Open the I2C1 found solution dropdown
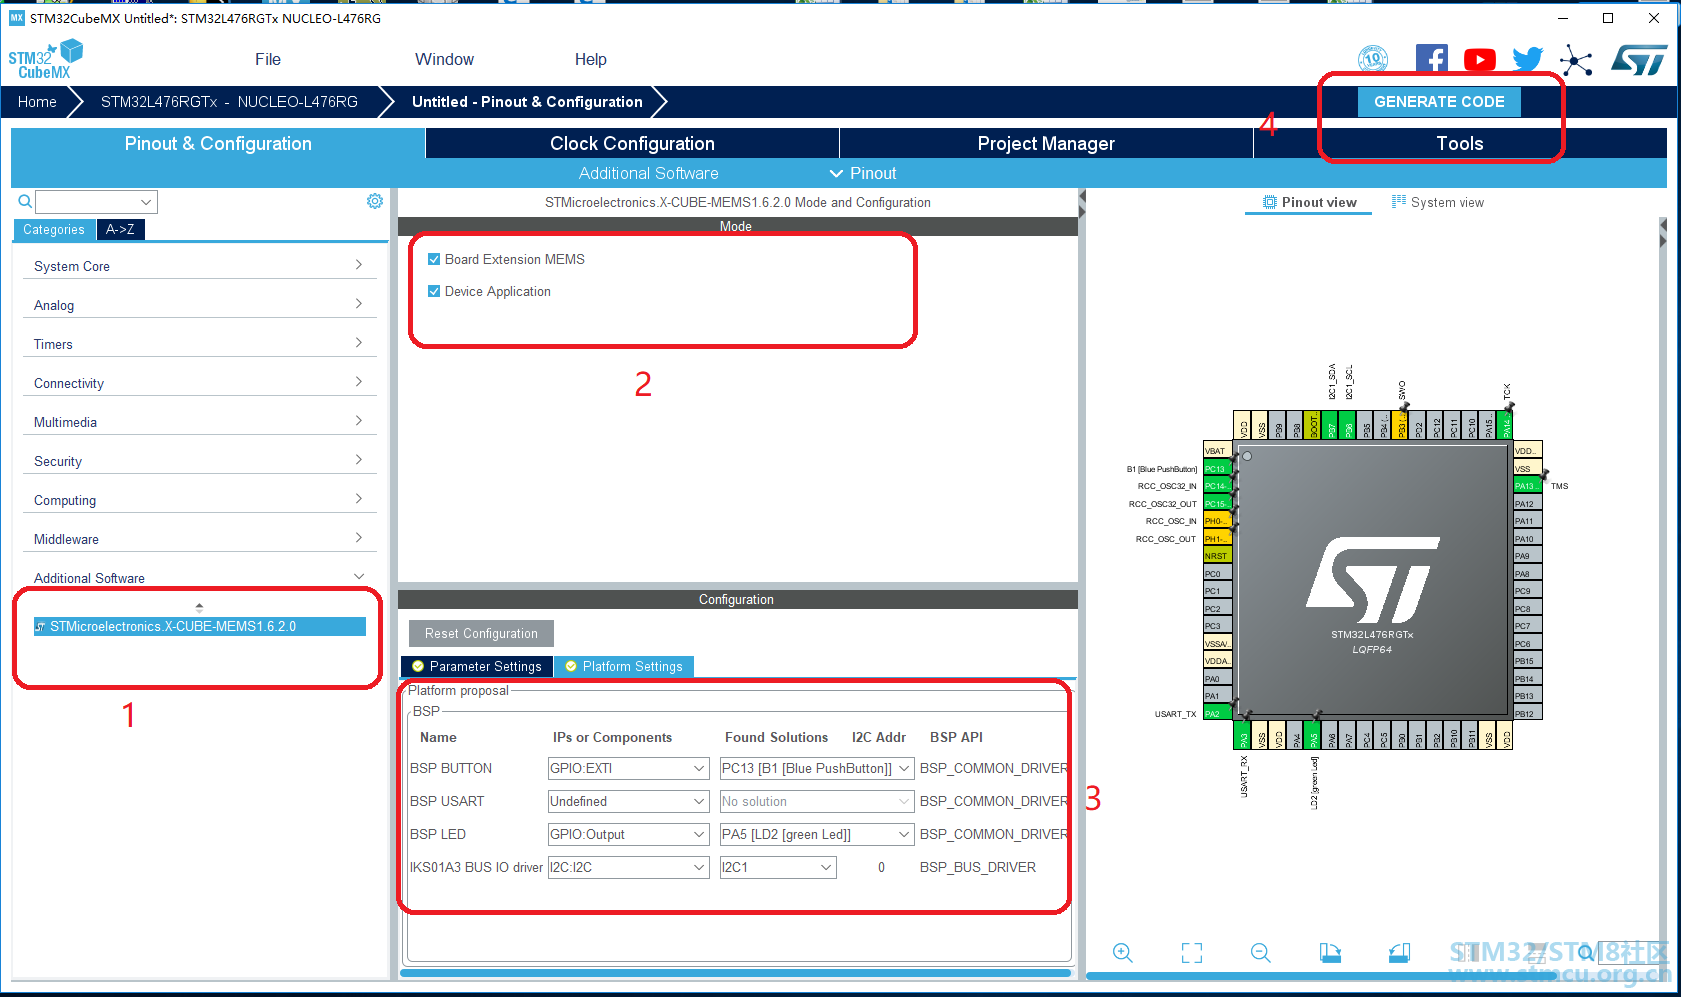The height and width of the screenshot is (997, 1681). click(x=778, y=867)
